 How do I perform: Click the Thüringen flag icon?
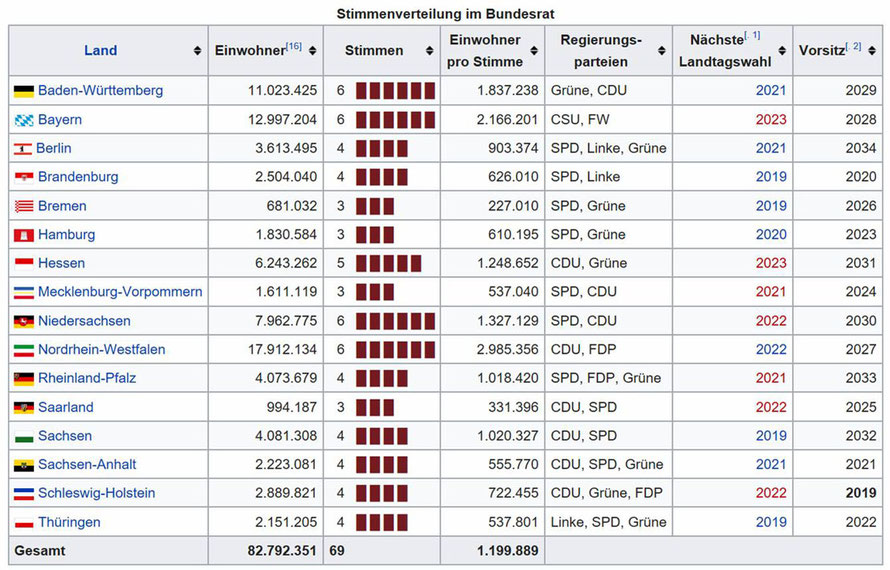pos(24,523)
